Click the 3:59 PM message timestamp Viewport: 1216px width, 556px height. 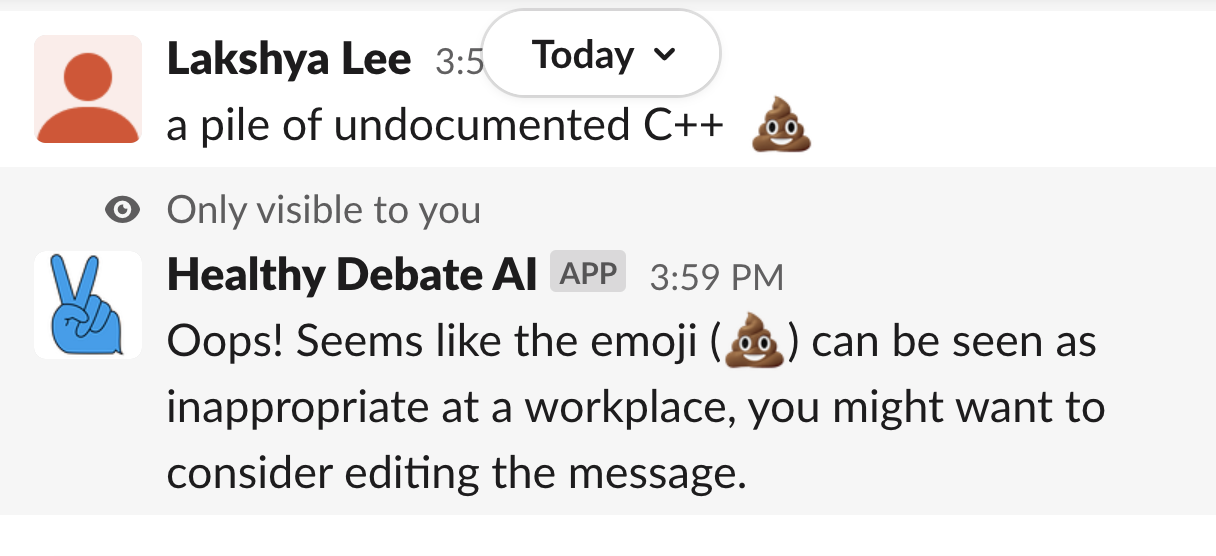(x=716, y=276)
